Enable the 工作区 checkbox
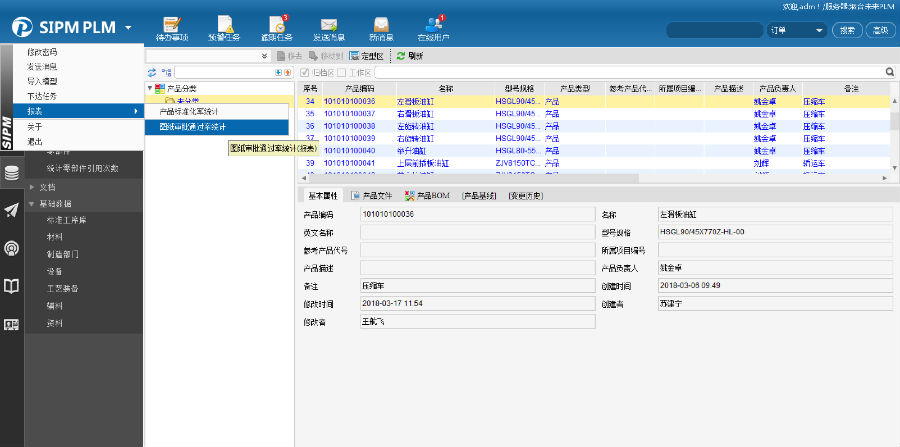Image resolution: width=900 pixels, height=447 pixels. click(x=342, y=73)
